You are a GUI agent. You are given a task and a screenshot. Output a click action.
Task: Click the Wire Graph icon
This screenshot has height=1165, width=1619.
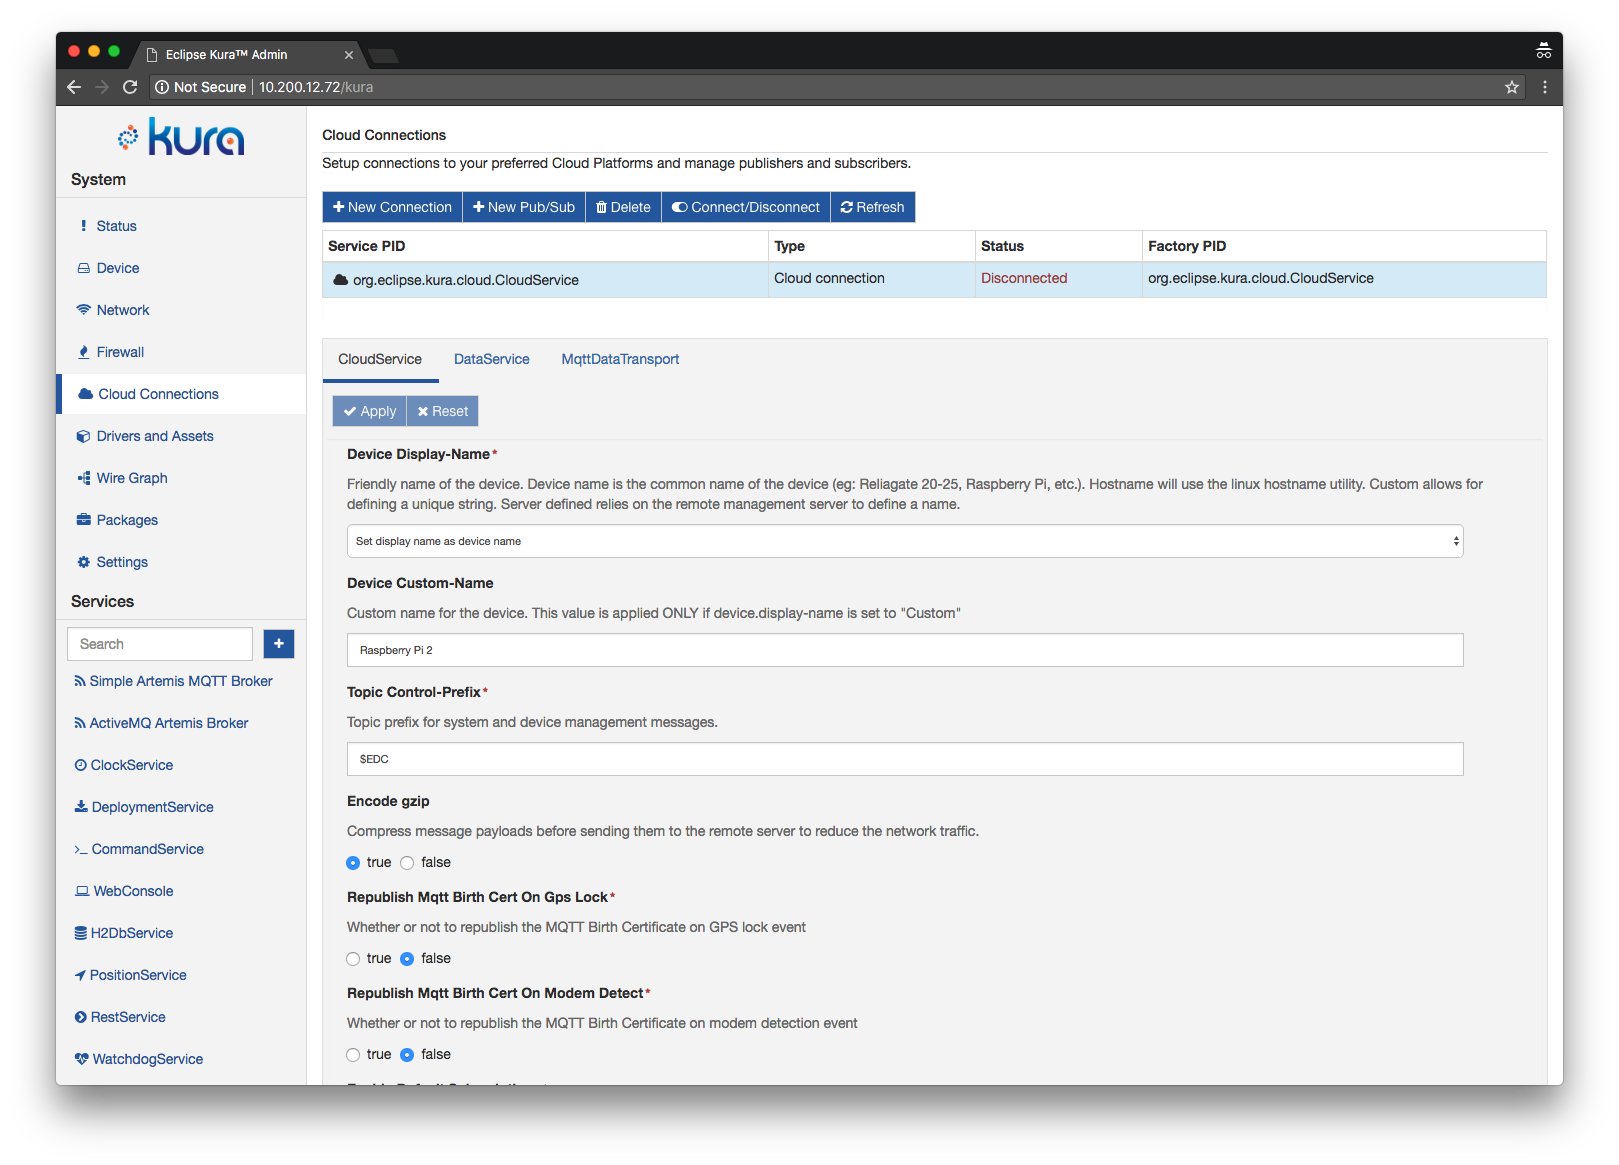(x=84, y=478)
